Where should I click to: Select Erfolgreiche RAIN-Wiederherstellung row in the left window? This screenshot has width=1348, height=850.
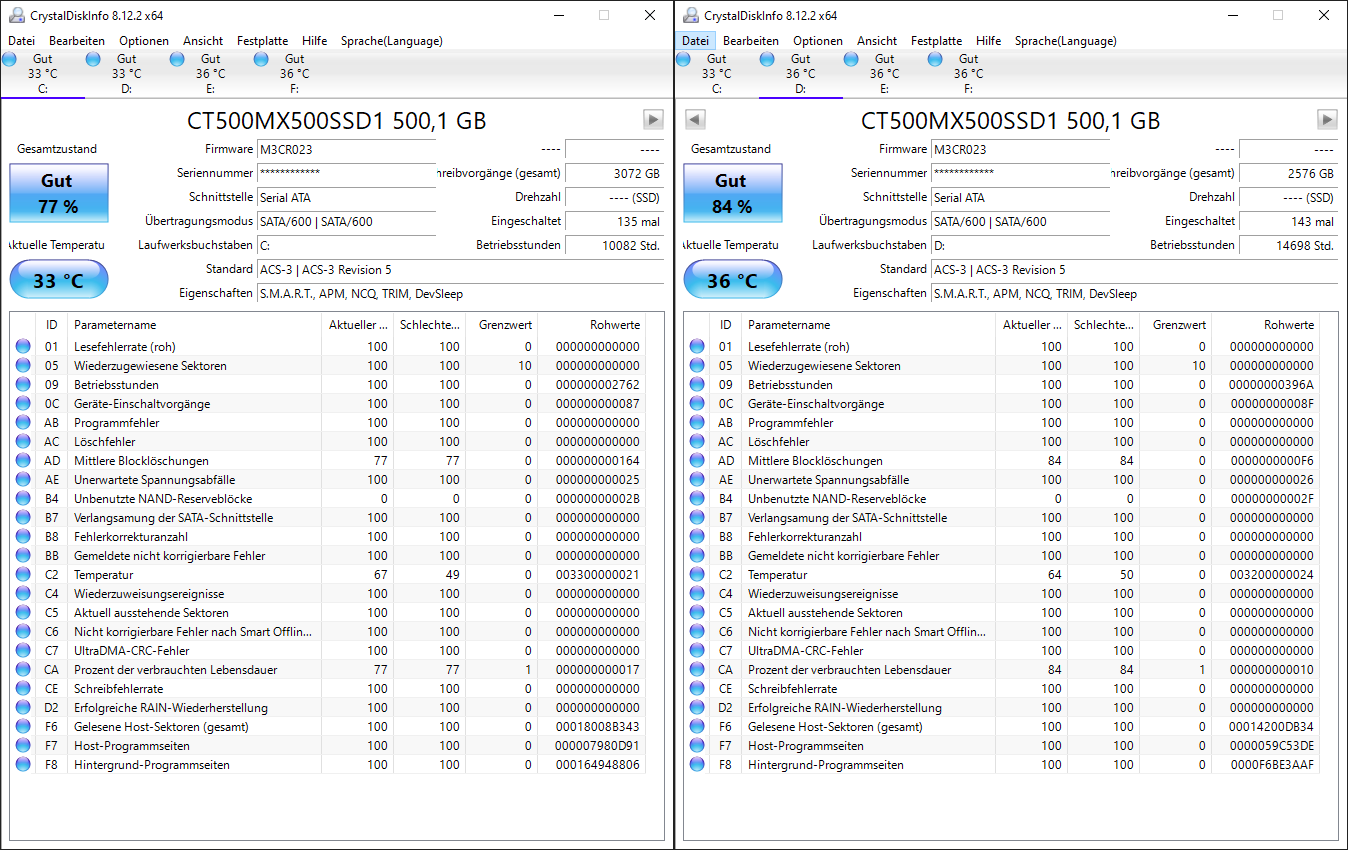pos(328,708)
